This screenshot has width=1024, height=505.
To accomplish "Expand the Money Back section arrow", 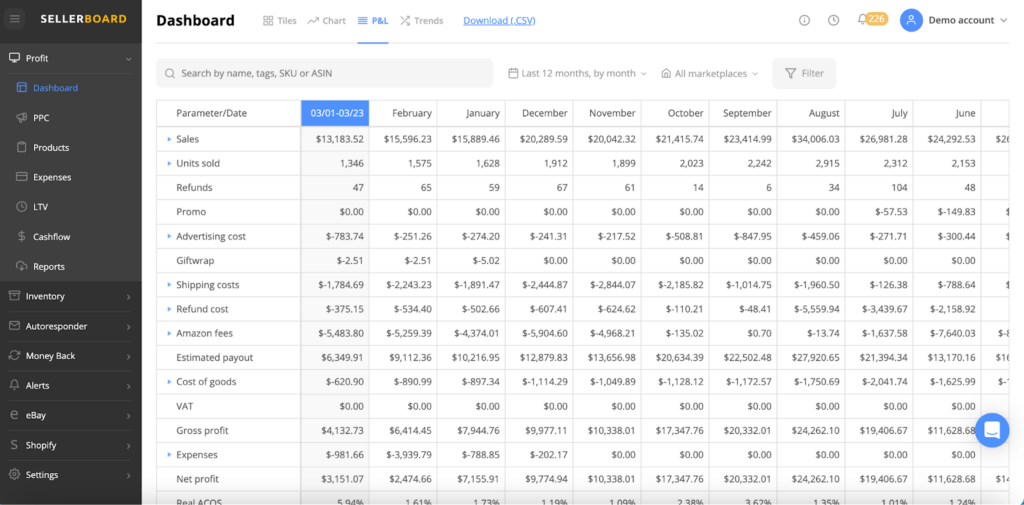I will (x=128, y=356).
